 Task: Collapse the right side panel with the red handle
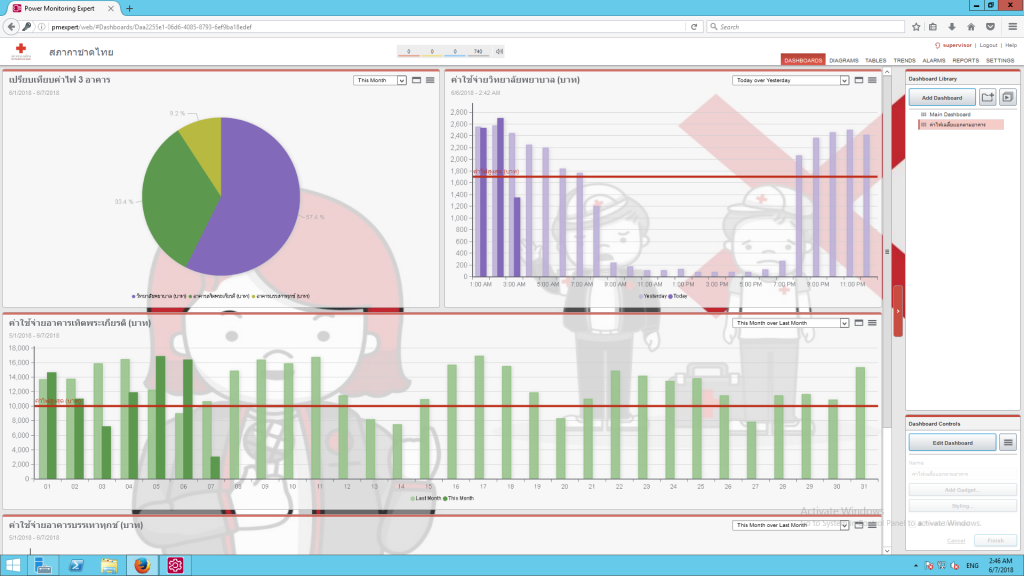[898, 311]
